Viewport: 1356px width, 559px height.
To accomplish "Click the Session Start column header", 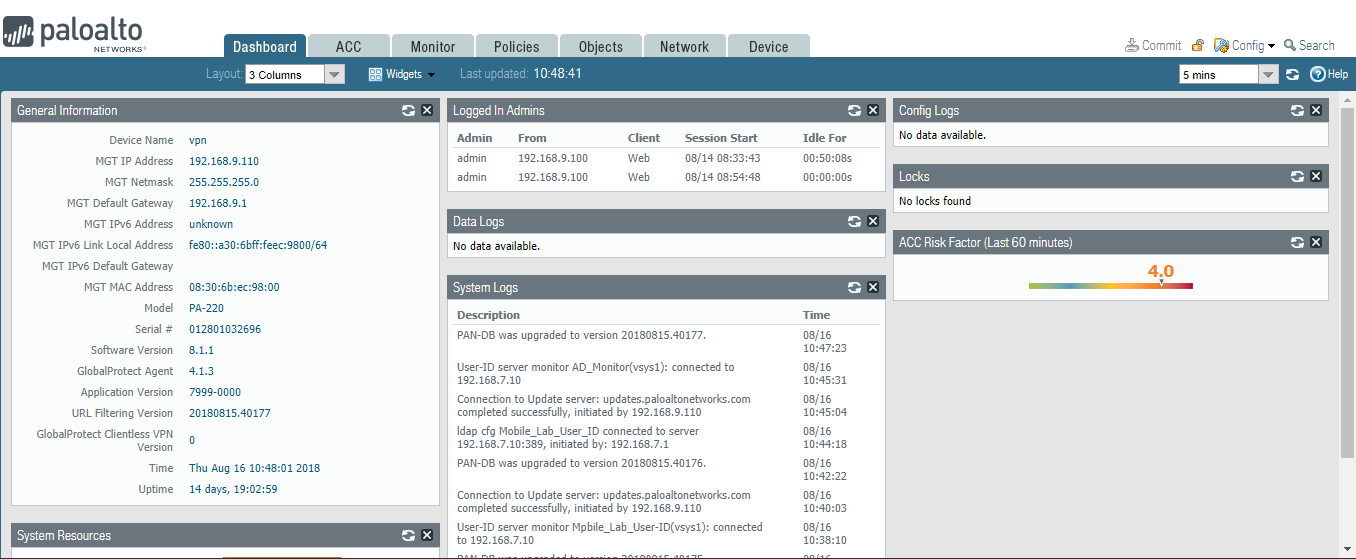I will pos(721,138).
